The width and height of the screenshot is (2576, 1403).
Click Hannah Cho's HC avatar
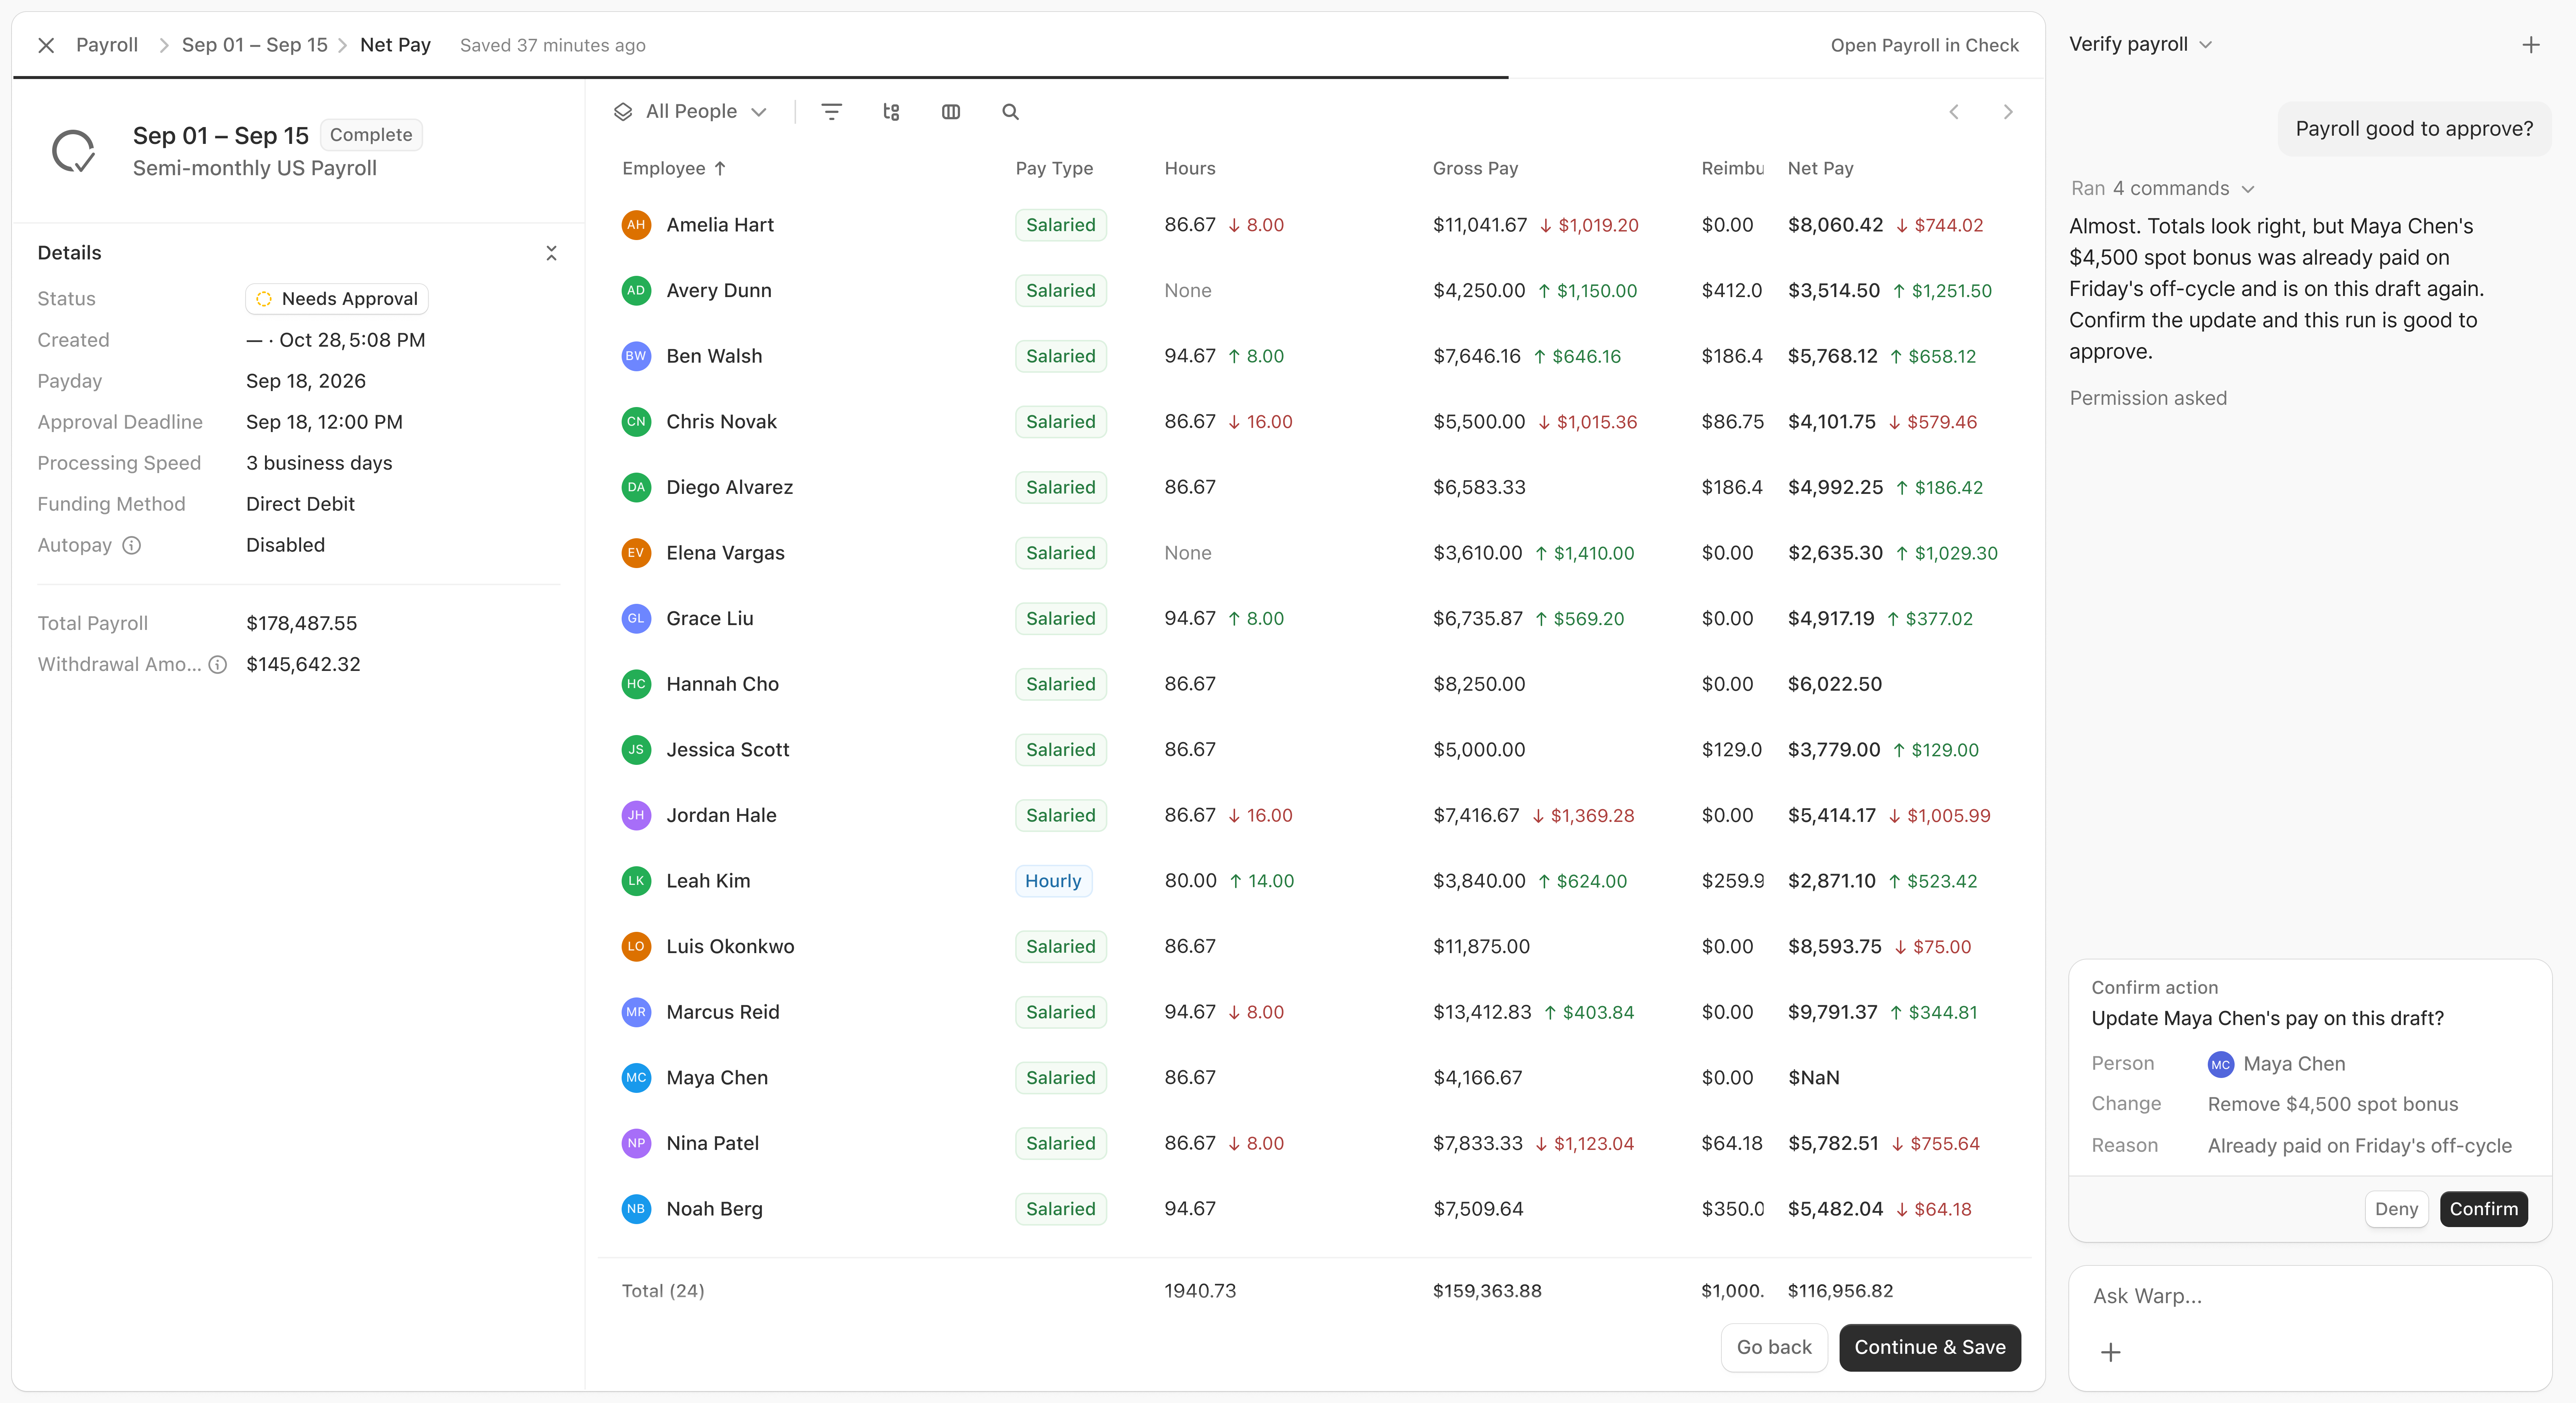pyautogui.click(x=636, y=684)
